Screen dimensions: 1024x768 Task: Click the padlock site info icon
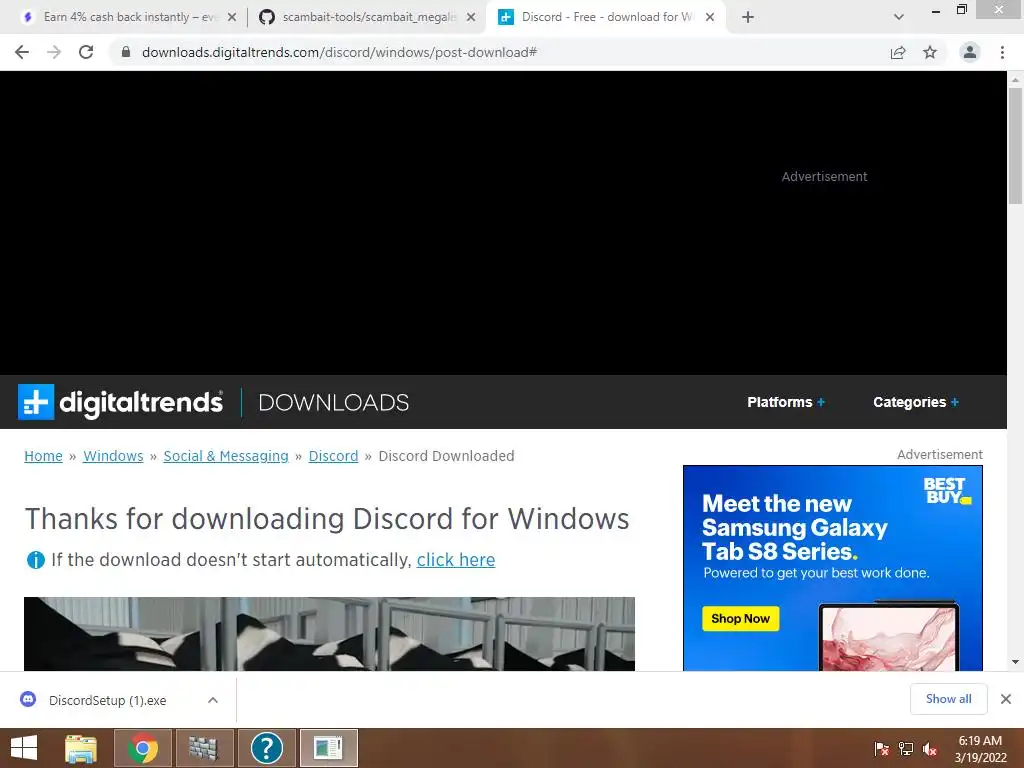coord(126,52)
